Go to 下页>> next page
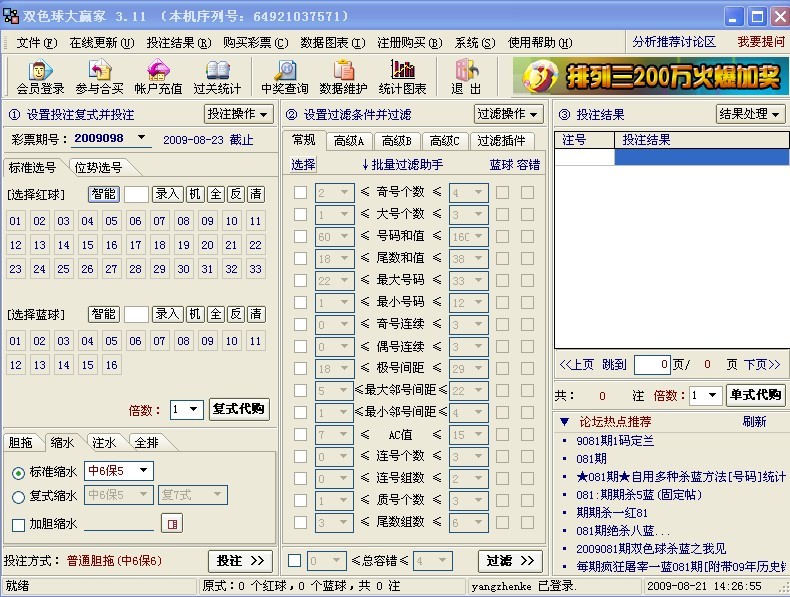 762,364
